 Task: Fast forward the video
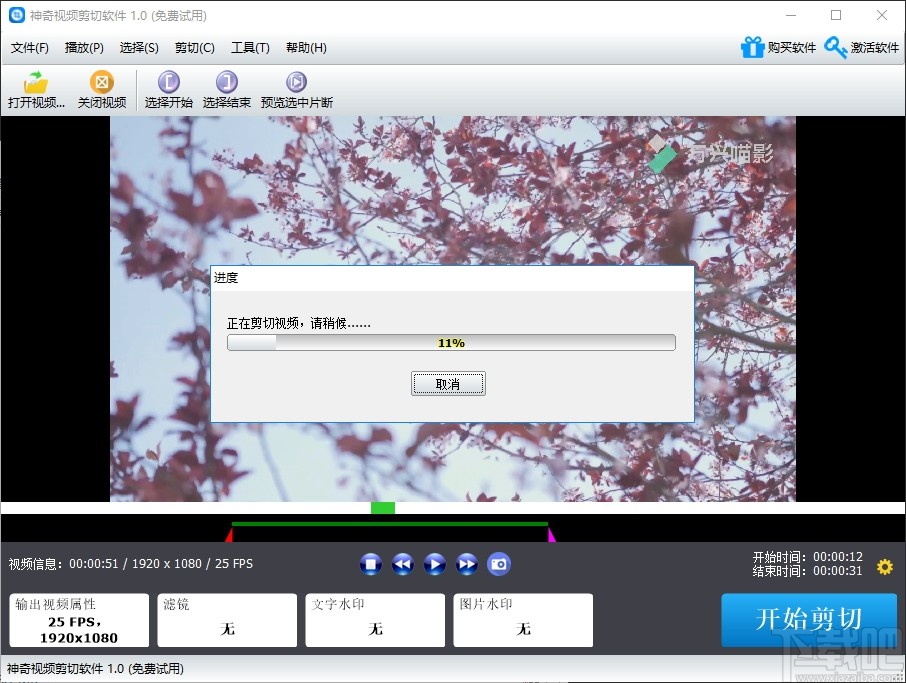(467, 564)
